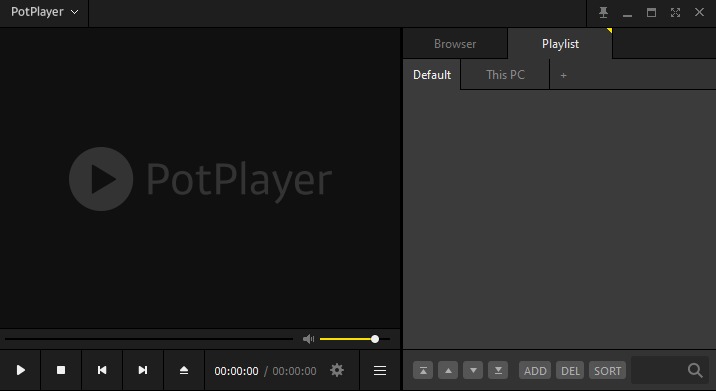Move the selected playlist item up
The width and height of the screenshot is (716, 391).
[448, 370]
